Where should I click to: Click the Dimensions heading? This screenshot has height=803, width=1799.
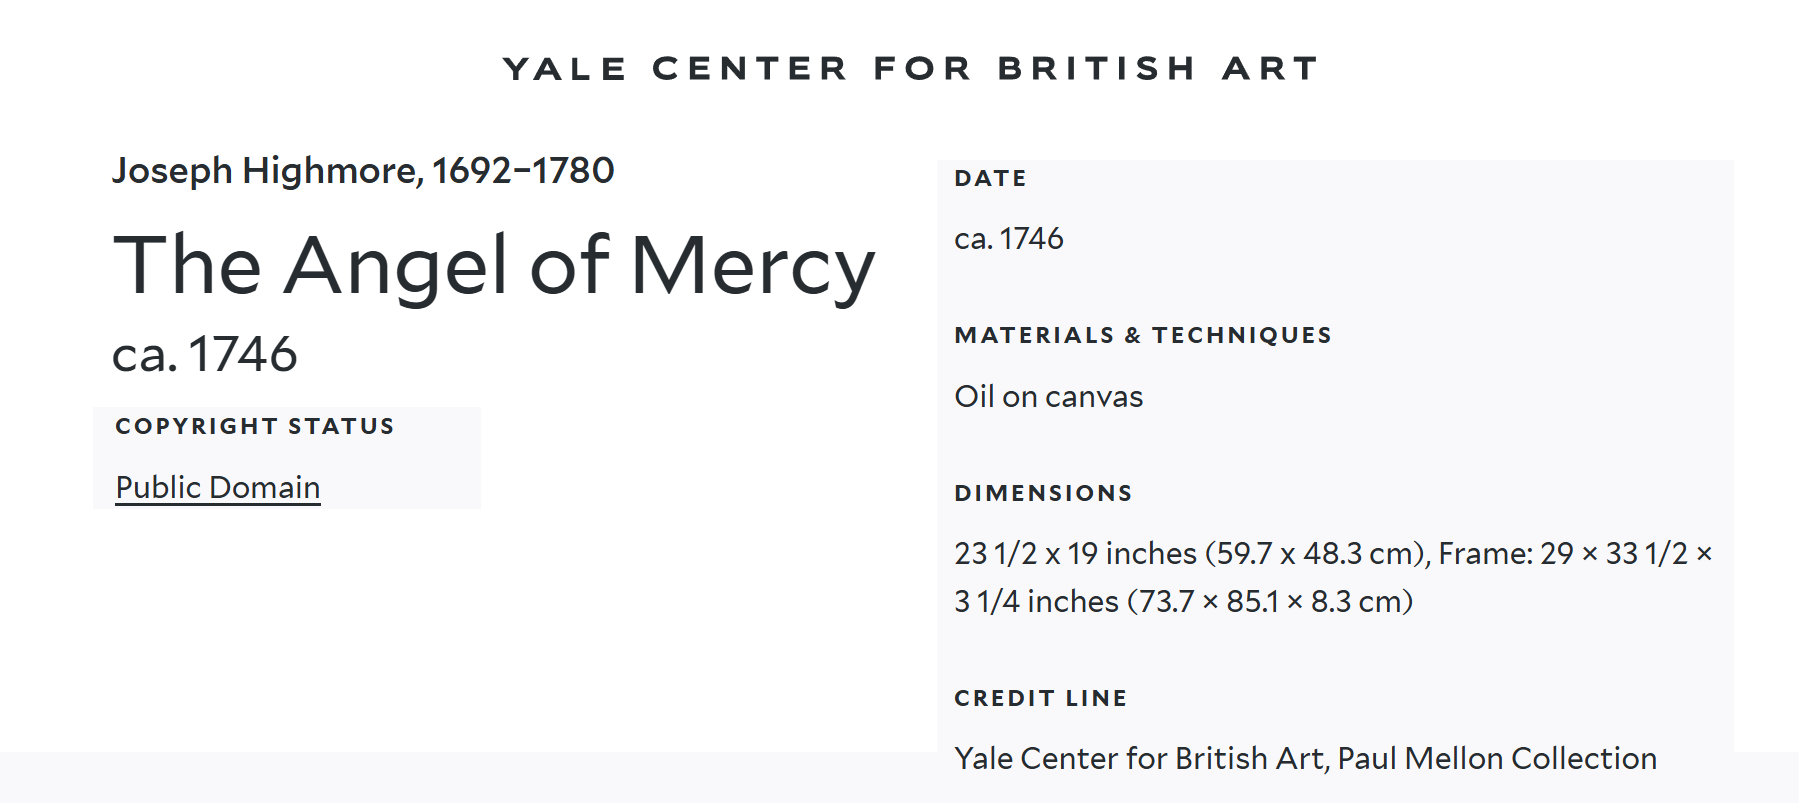point(1043,493)
